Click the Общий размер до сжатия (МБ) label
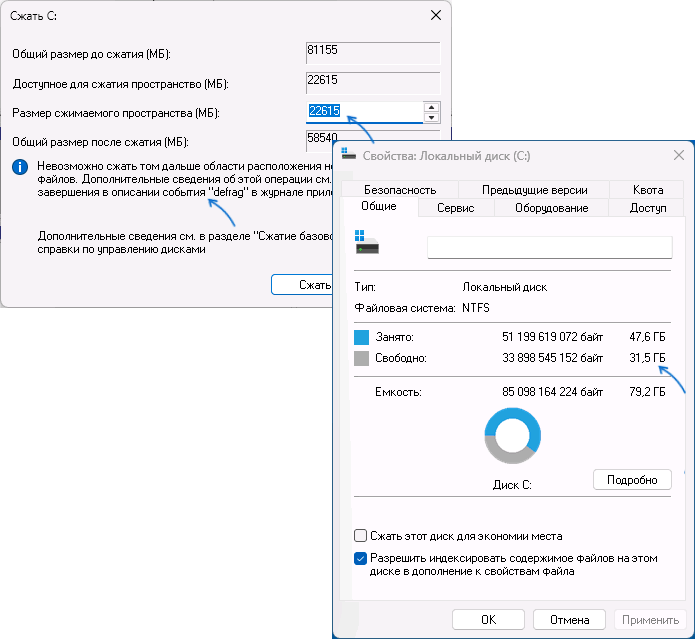Screen dimensions: 695x639 point(91,54)
